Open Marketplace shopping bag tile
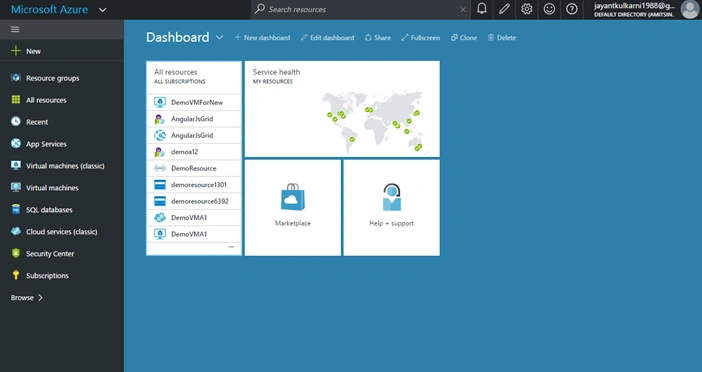 tap(293, 208)
